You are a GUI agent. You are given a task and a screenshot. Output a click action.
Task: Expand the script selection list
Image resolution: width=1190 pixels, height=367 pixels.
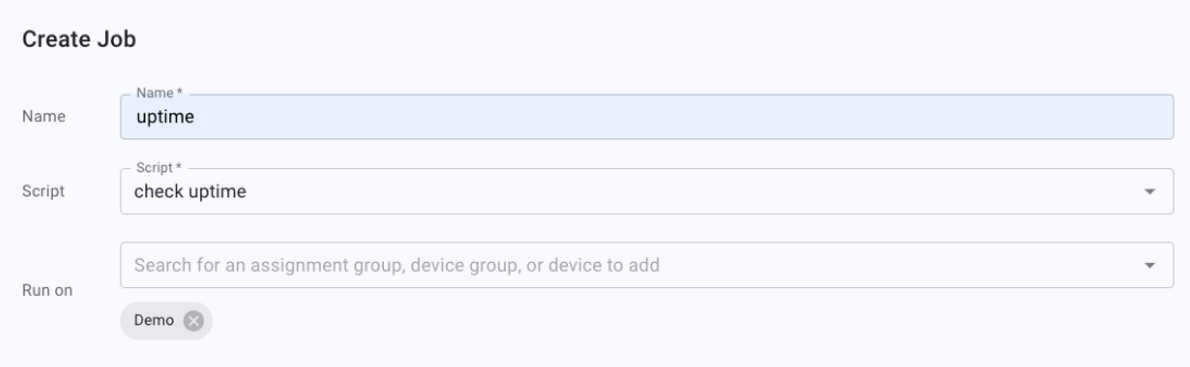(x=1150, y=192)
